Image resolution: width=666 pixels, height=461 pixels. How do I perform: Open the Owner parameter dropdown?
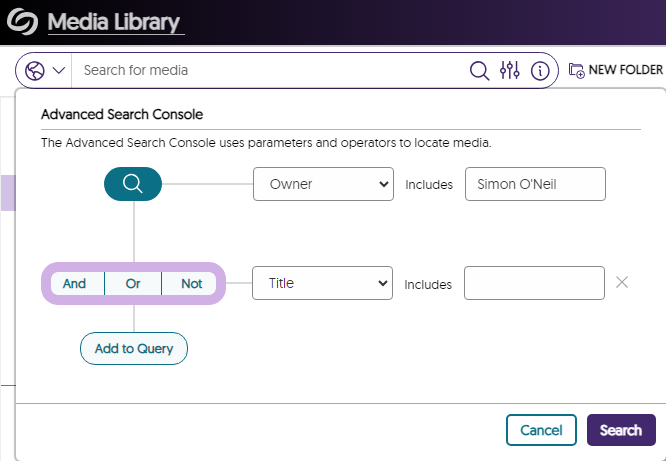tap(323, 184)
